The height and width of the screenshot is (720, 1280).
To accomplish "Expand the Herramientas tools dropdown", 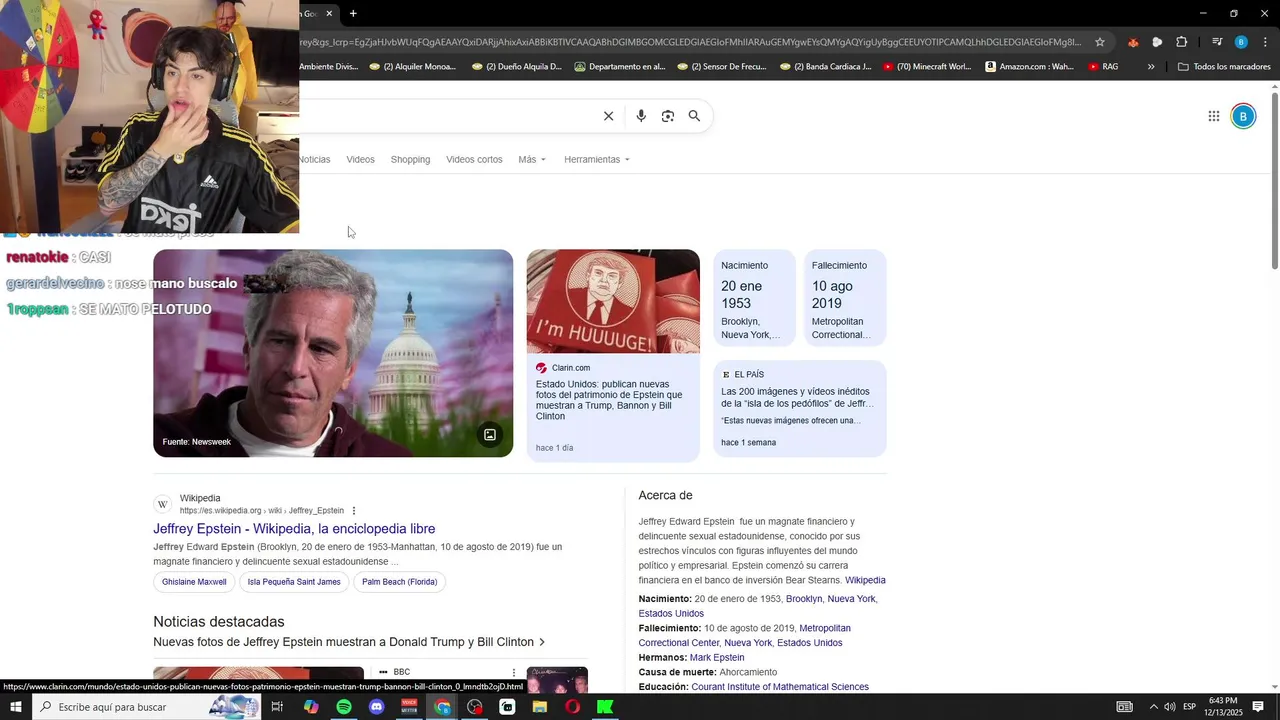I will tap(597, 160).
